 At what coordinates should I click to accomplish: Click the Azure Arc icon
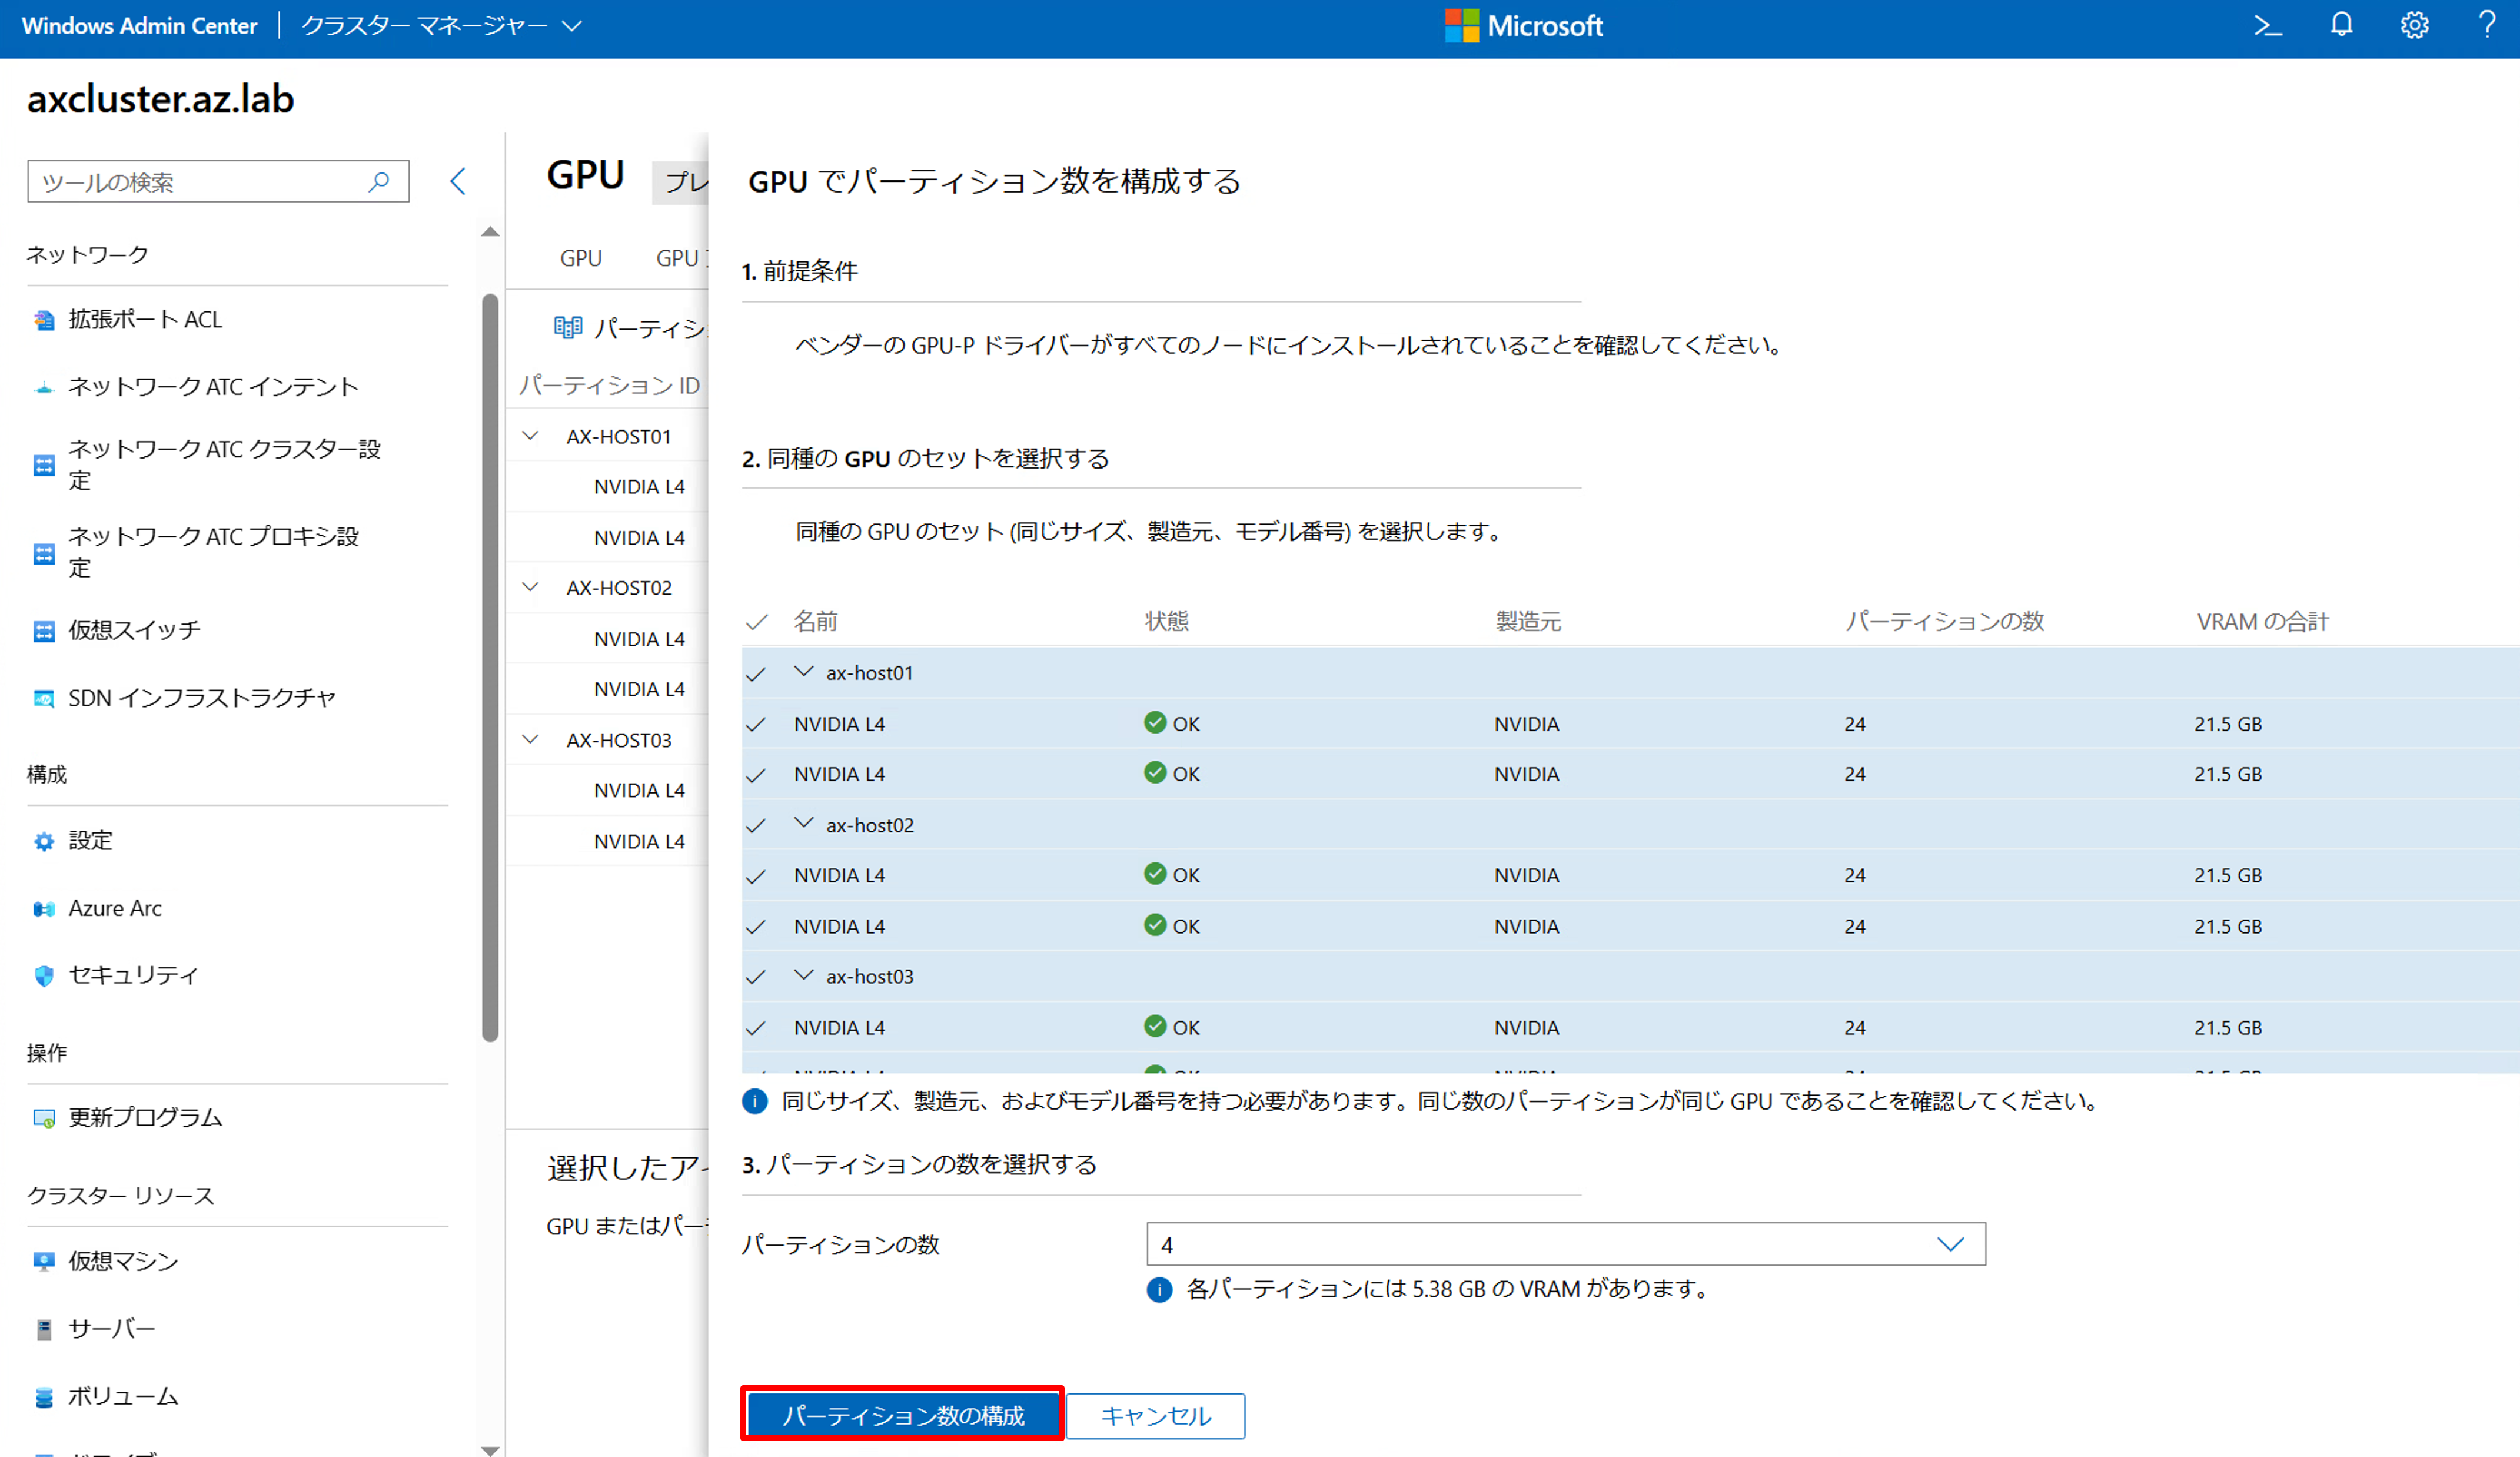click(x=44, y=909)
